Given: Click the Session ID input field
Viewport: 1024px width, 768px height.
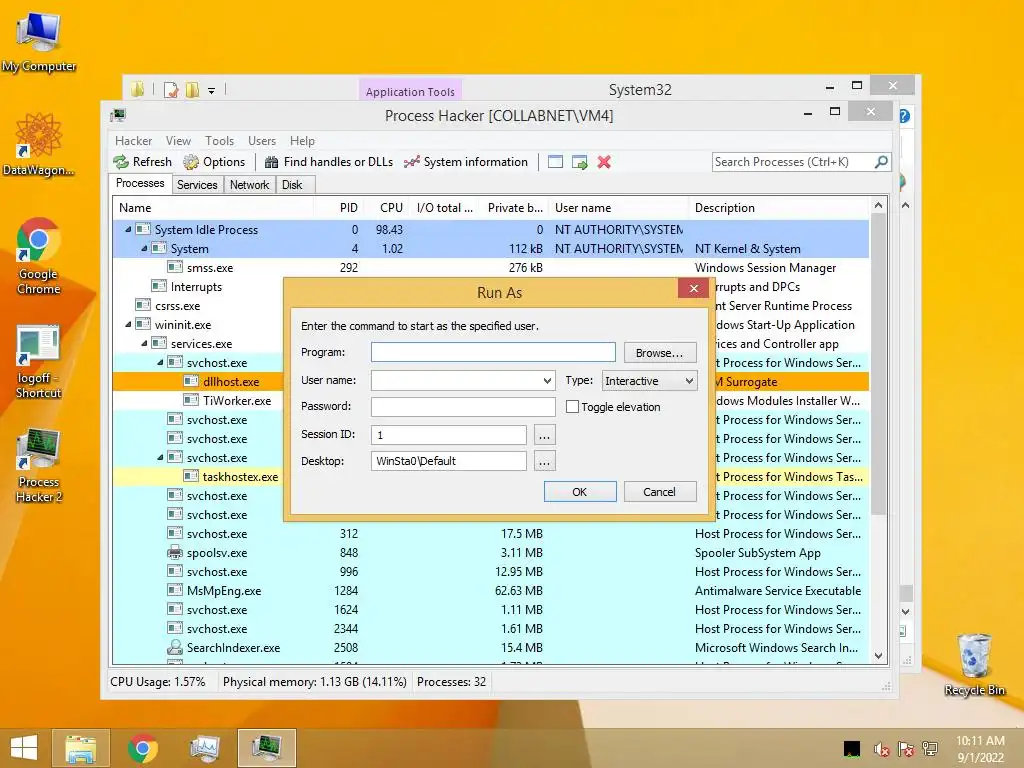Looking at the screenshot, I should pyautogui.click(x=449, y=434).
